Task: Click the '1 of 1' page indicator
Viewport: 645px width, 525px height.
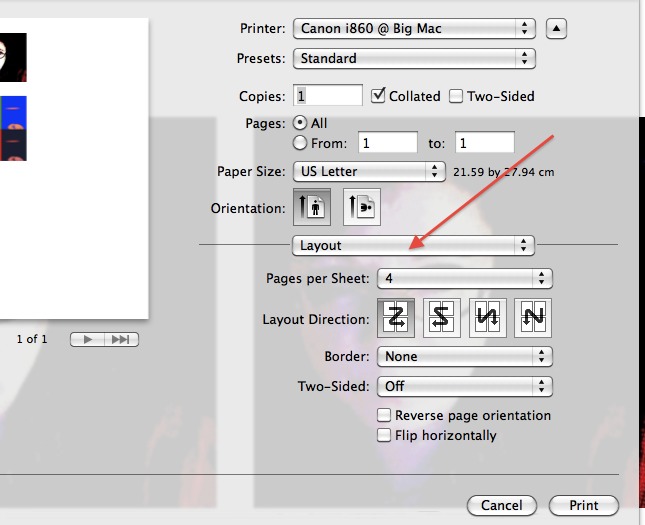Action: (x=32, y=339)
